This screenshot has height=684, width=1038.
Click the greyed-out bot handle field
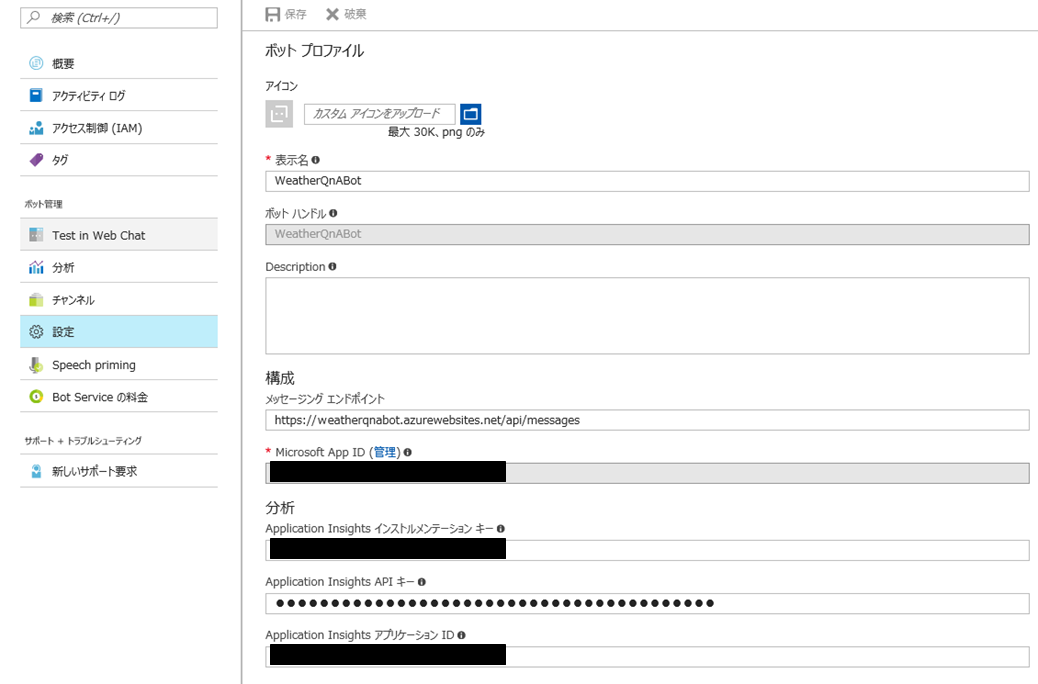(647, 234)
